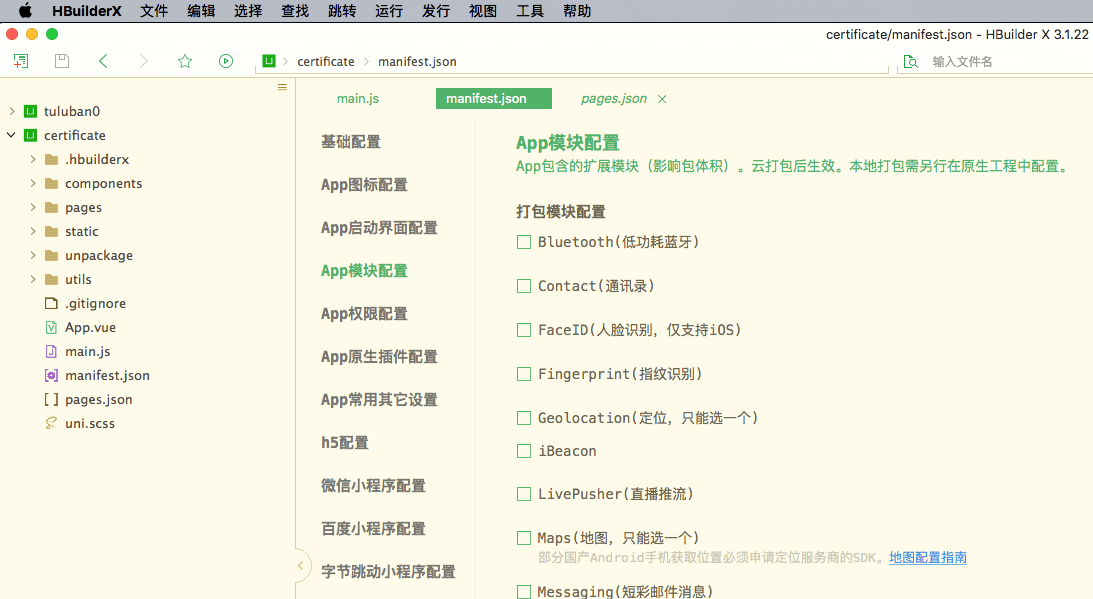Click the static folder icon
This screenshot has height=599, width=1093.
tap(51, 232)
